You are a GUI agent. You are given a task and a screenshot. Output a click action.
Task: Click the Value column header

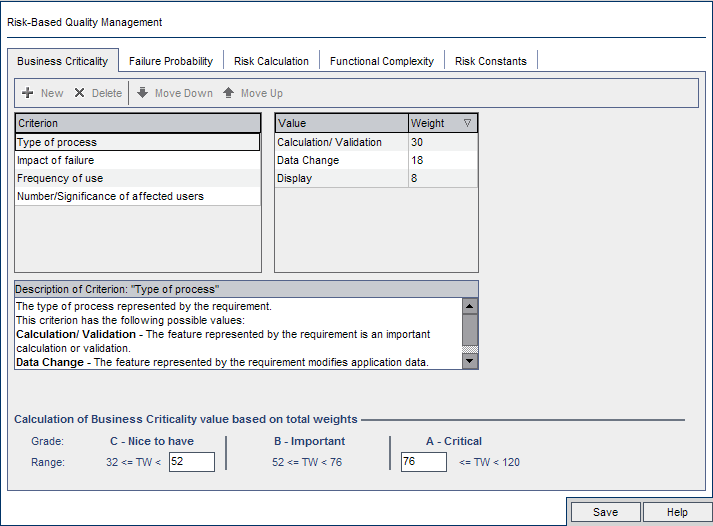[x=341, y=123]
